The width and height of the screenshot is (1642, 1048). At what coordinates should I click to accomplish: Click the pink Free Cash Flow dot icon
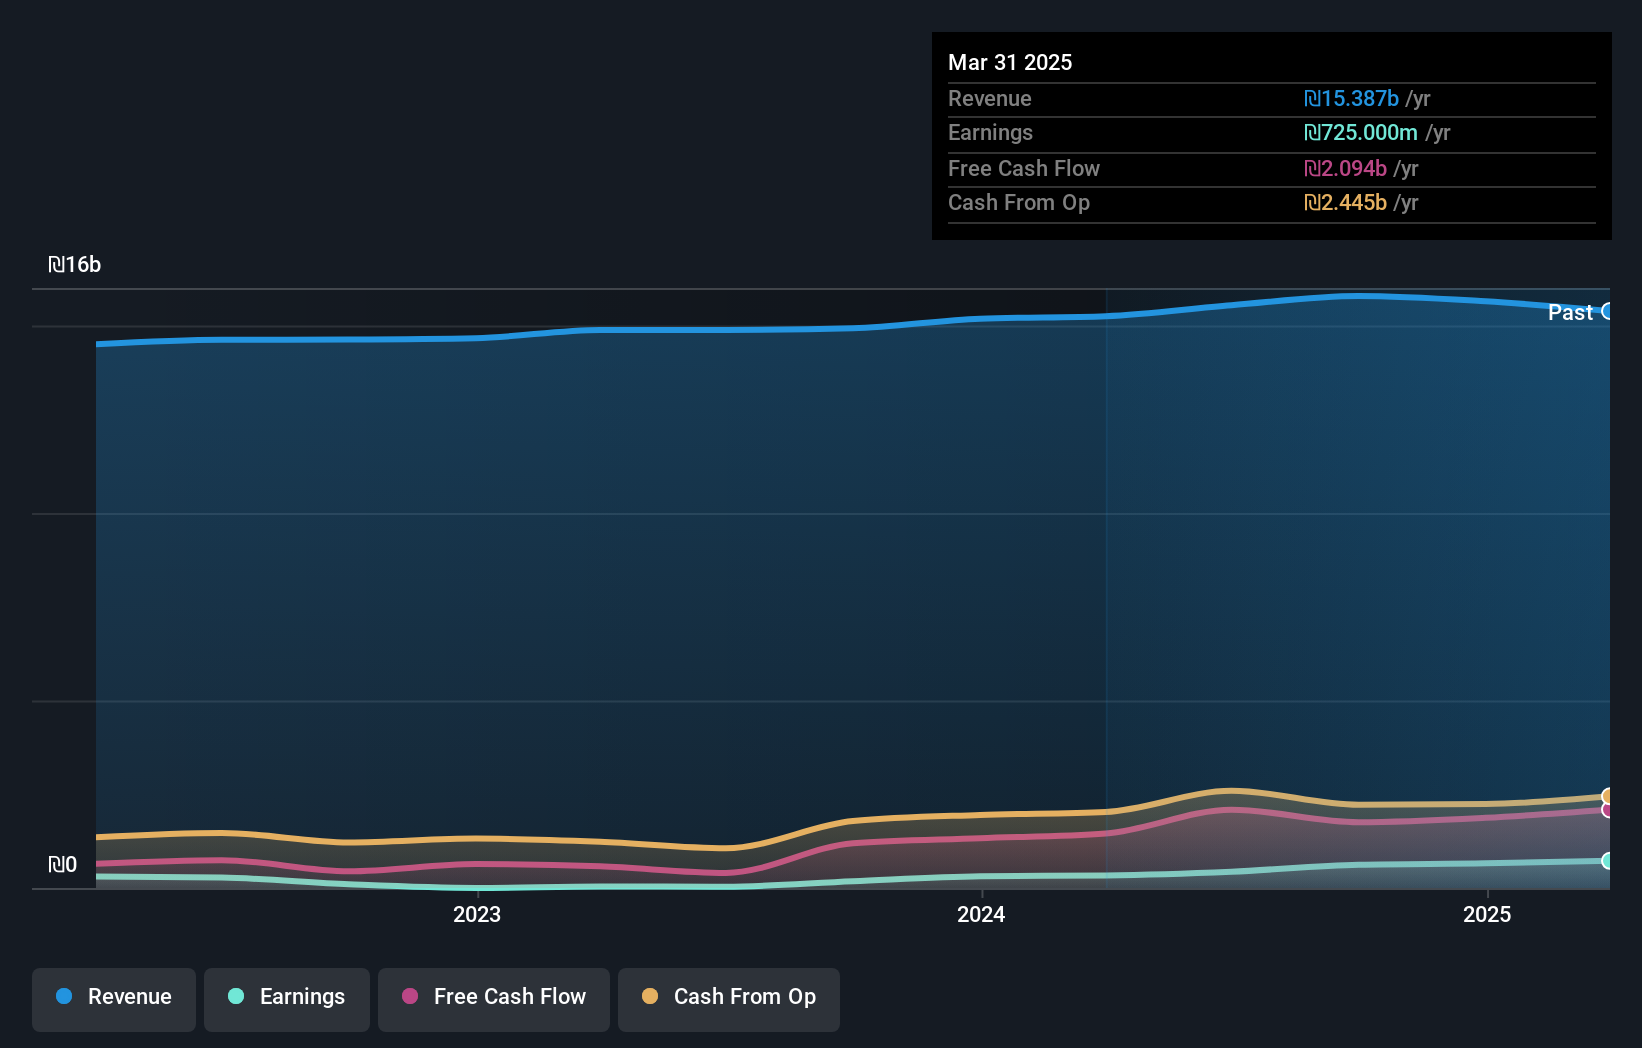point(410,997)
